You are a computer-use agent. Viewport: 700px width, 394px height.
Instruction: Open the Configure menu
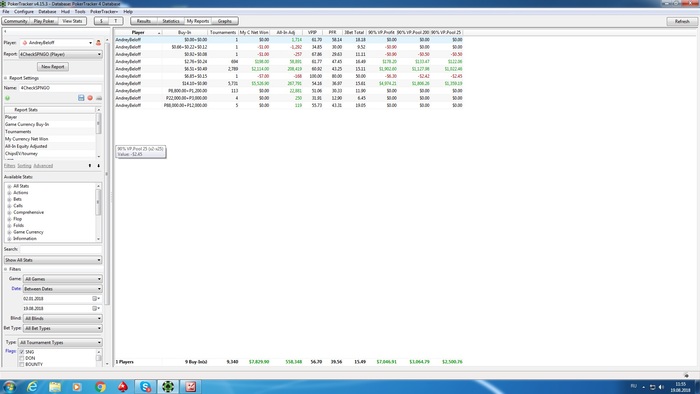point(24,12)
